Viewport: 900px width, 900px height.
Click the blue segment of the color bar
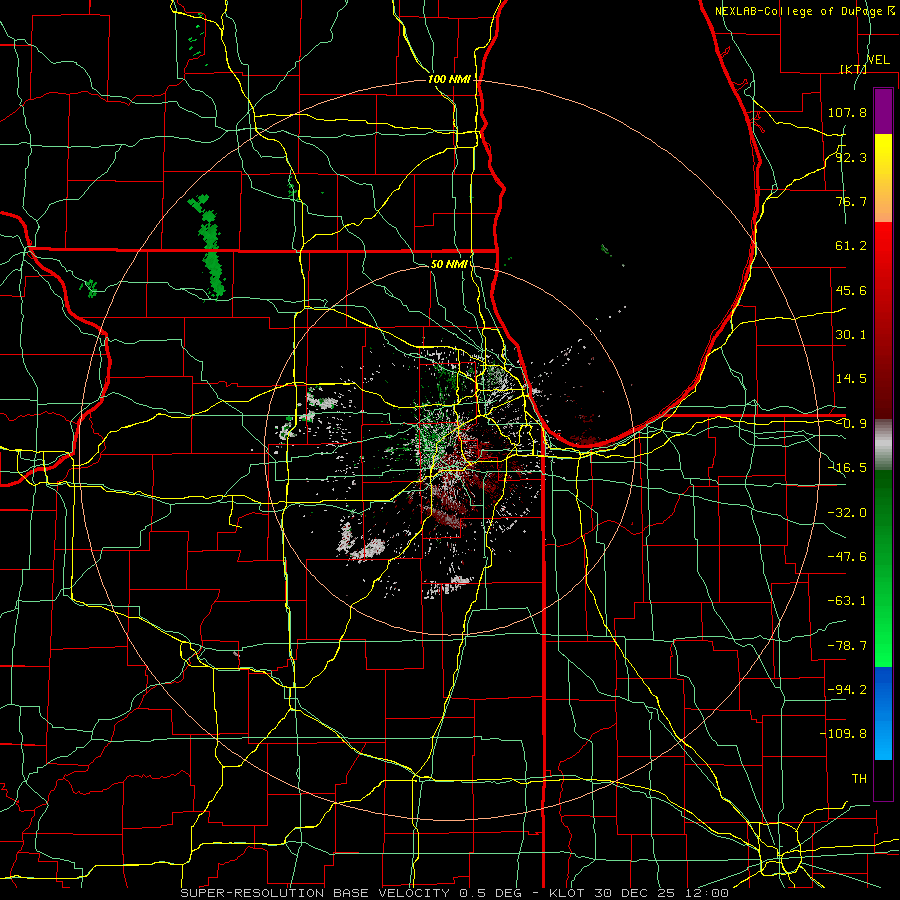[883, 713]
